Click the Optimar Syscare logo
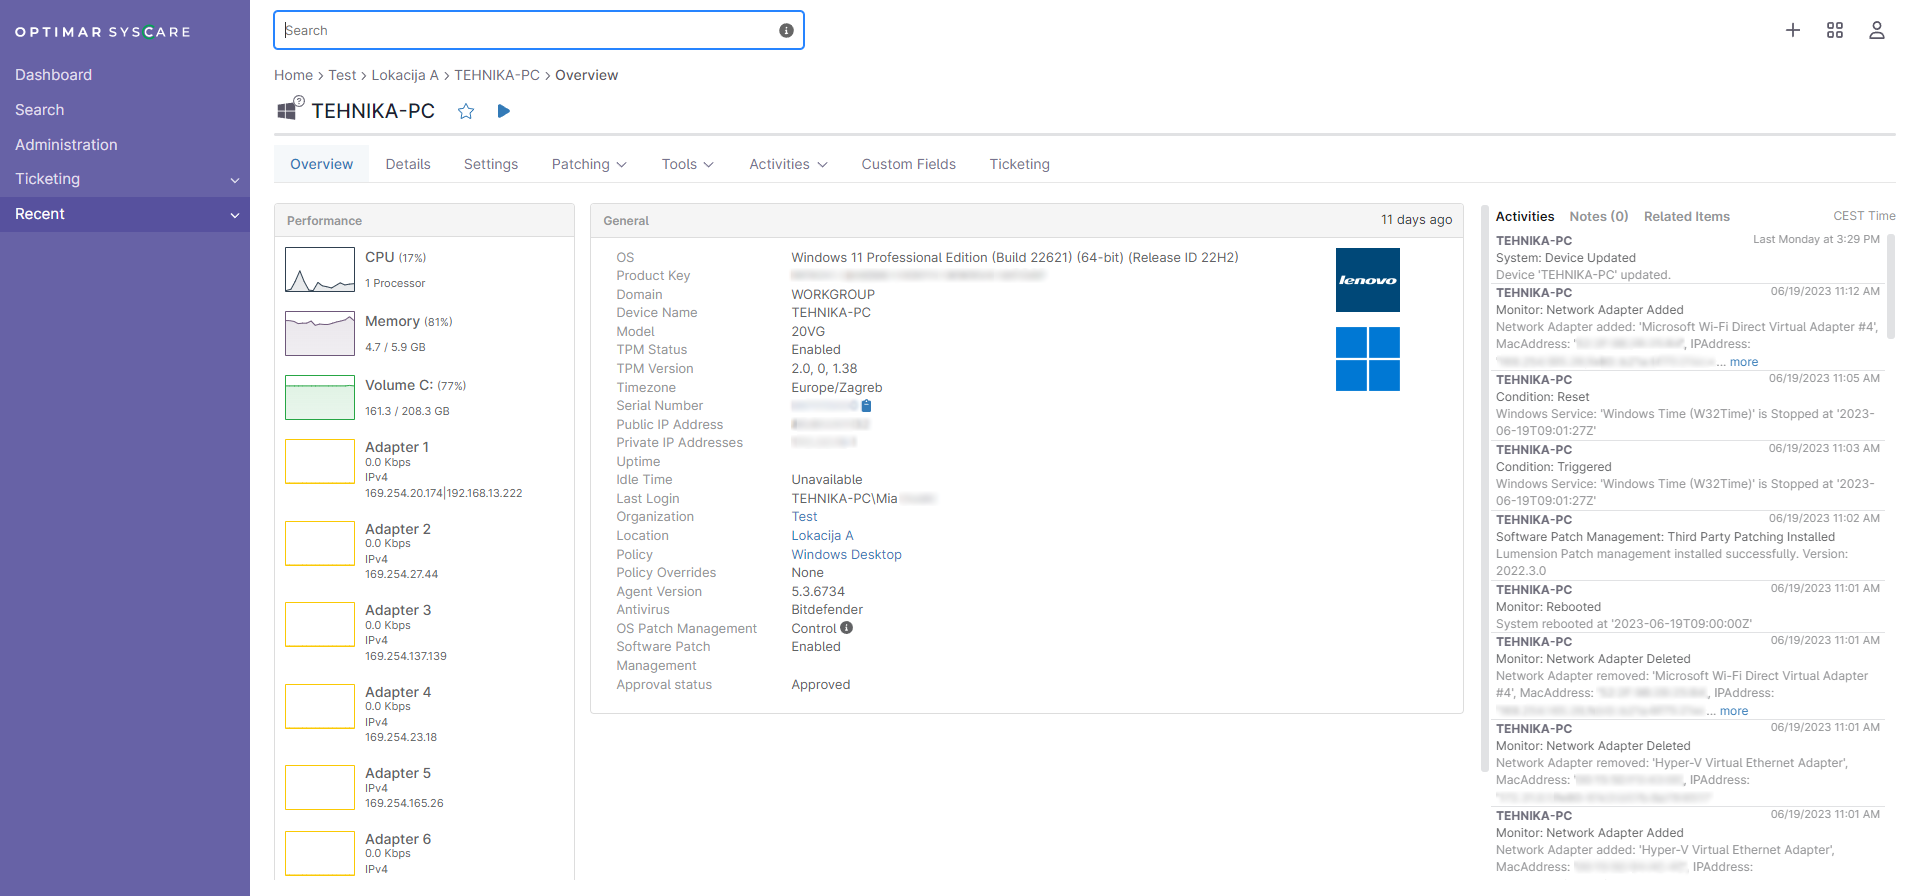Screen dimensions: 1908x896 tap(102, 32)
